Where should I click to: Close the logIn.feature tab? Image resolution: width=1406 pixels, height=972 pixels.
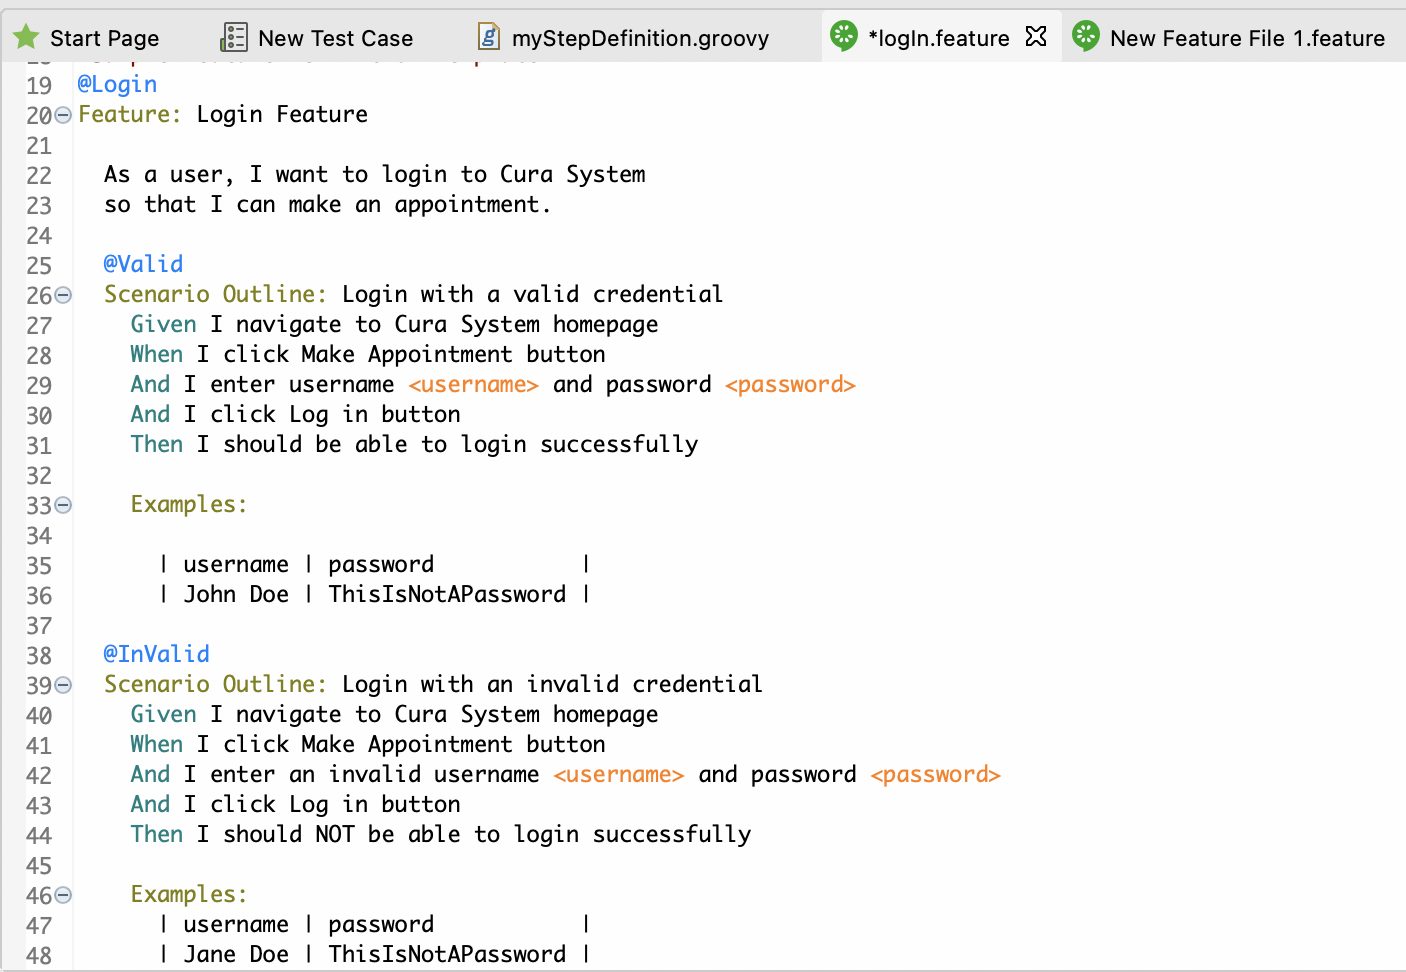pos(1037,36)
